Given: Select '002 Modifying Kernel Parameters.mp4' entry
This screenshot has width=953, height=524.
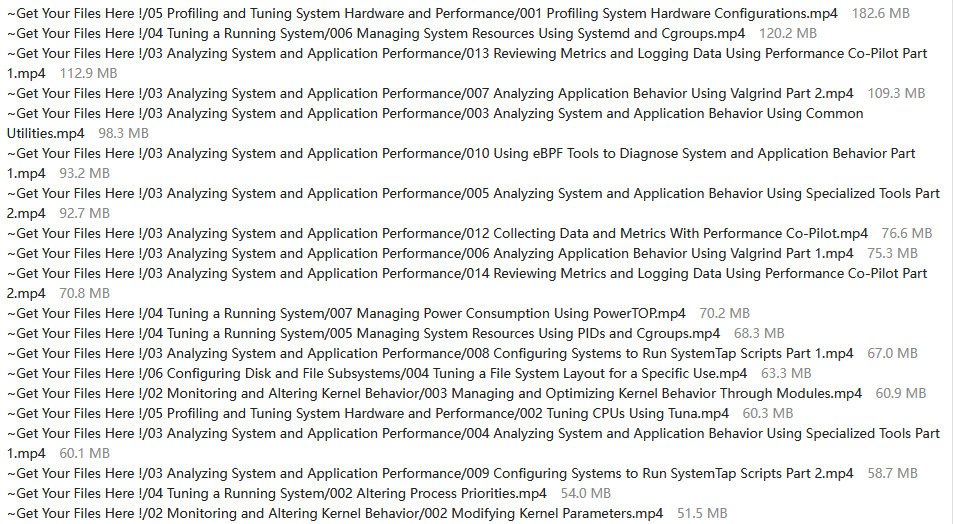Looking at the screenshot, I should tap(335, 514).
